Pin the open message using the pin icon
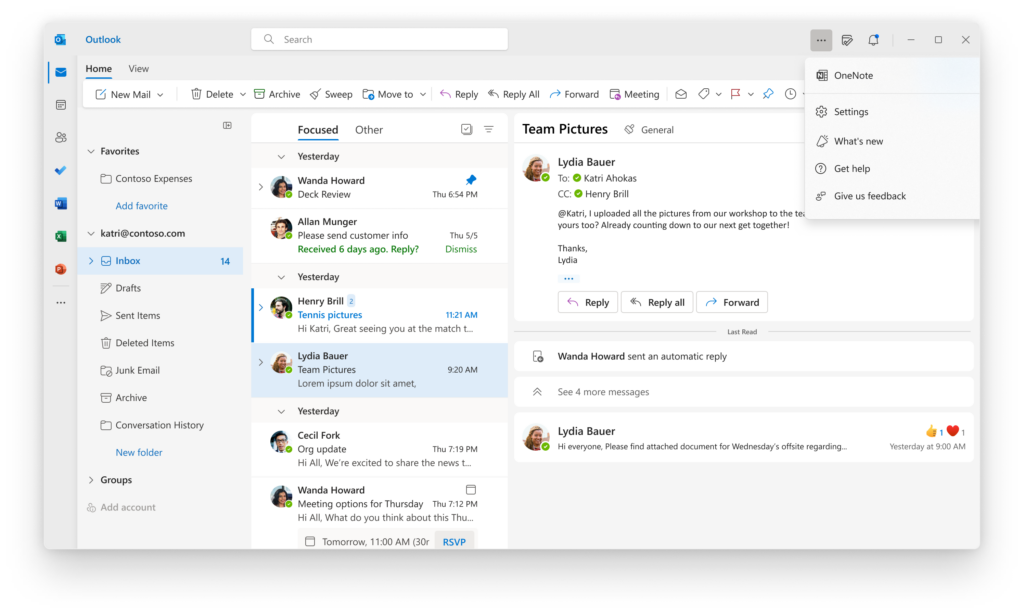The image size is (1024, 615). 768,93
